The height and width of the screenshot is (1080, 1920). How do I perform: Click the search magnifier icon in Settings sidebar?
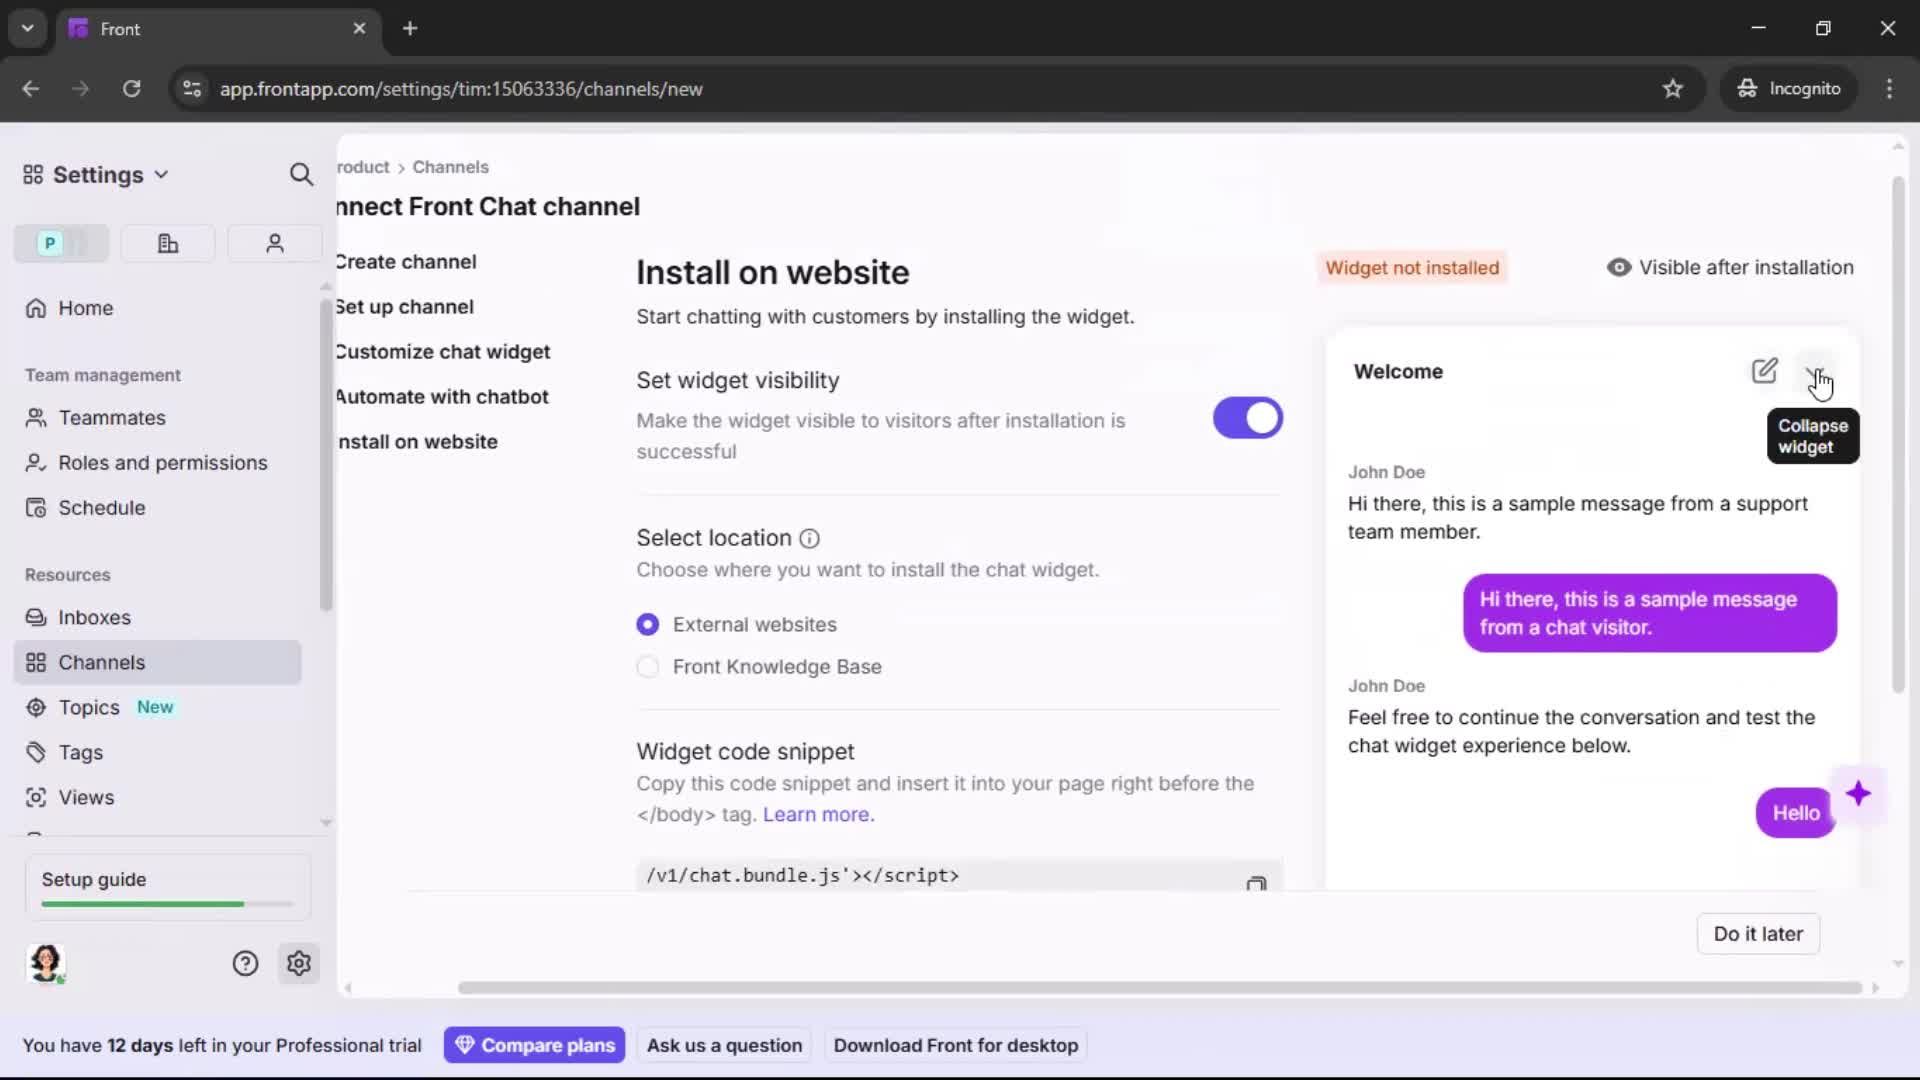(x=301, y=175)
